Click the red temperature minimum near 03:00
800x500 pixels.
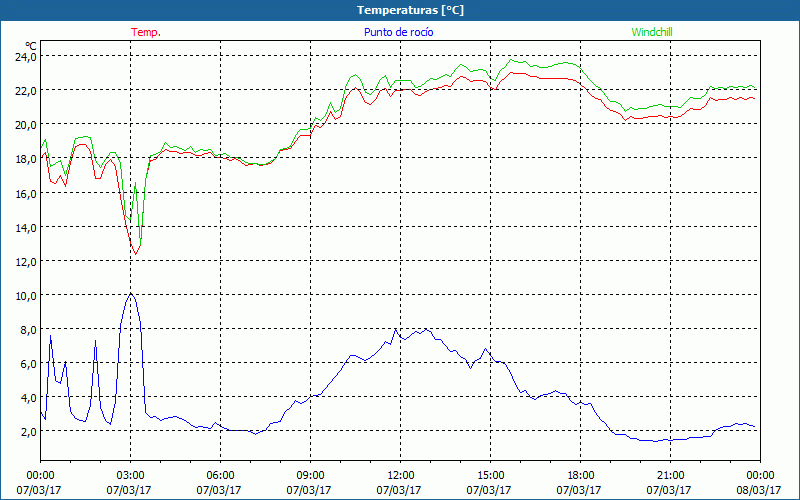point(135,254)
